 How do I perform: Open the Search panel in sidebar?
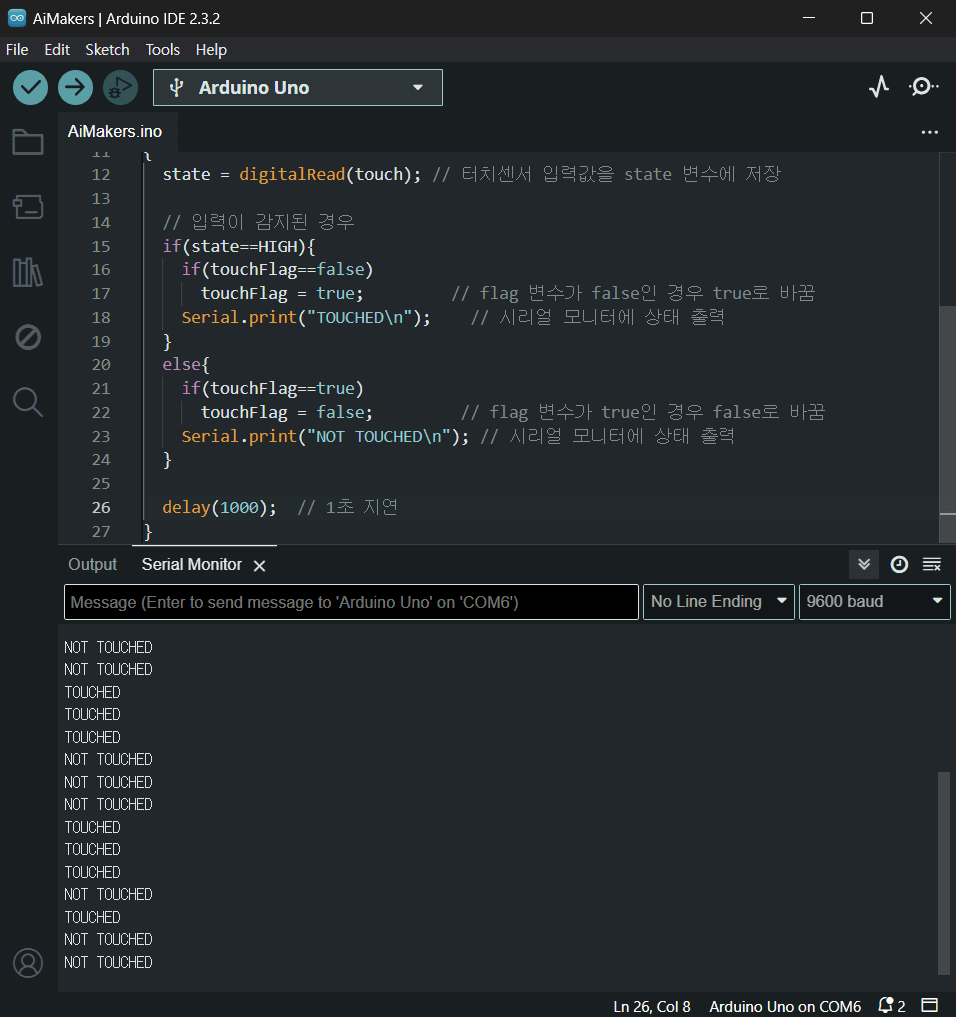tap(28, 402)
